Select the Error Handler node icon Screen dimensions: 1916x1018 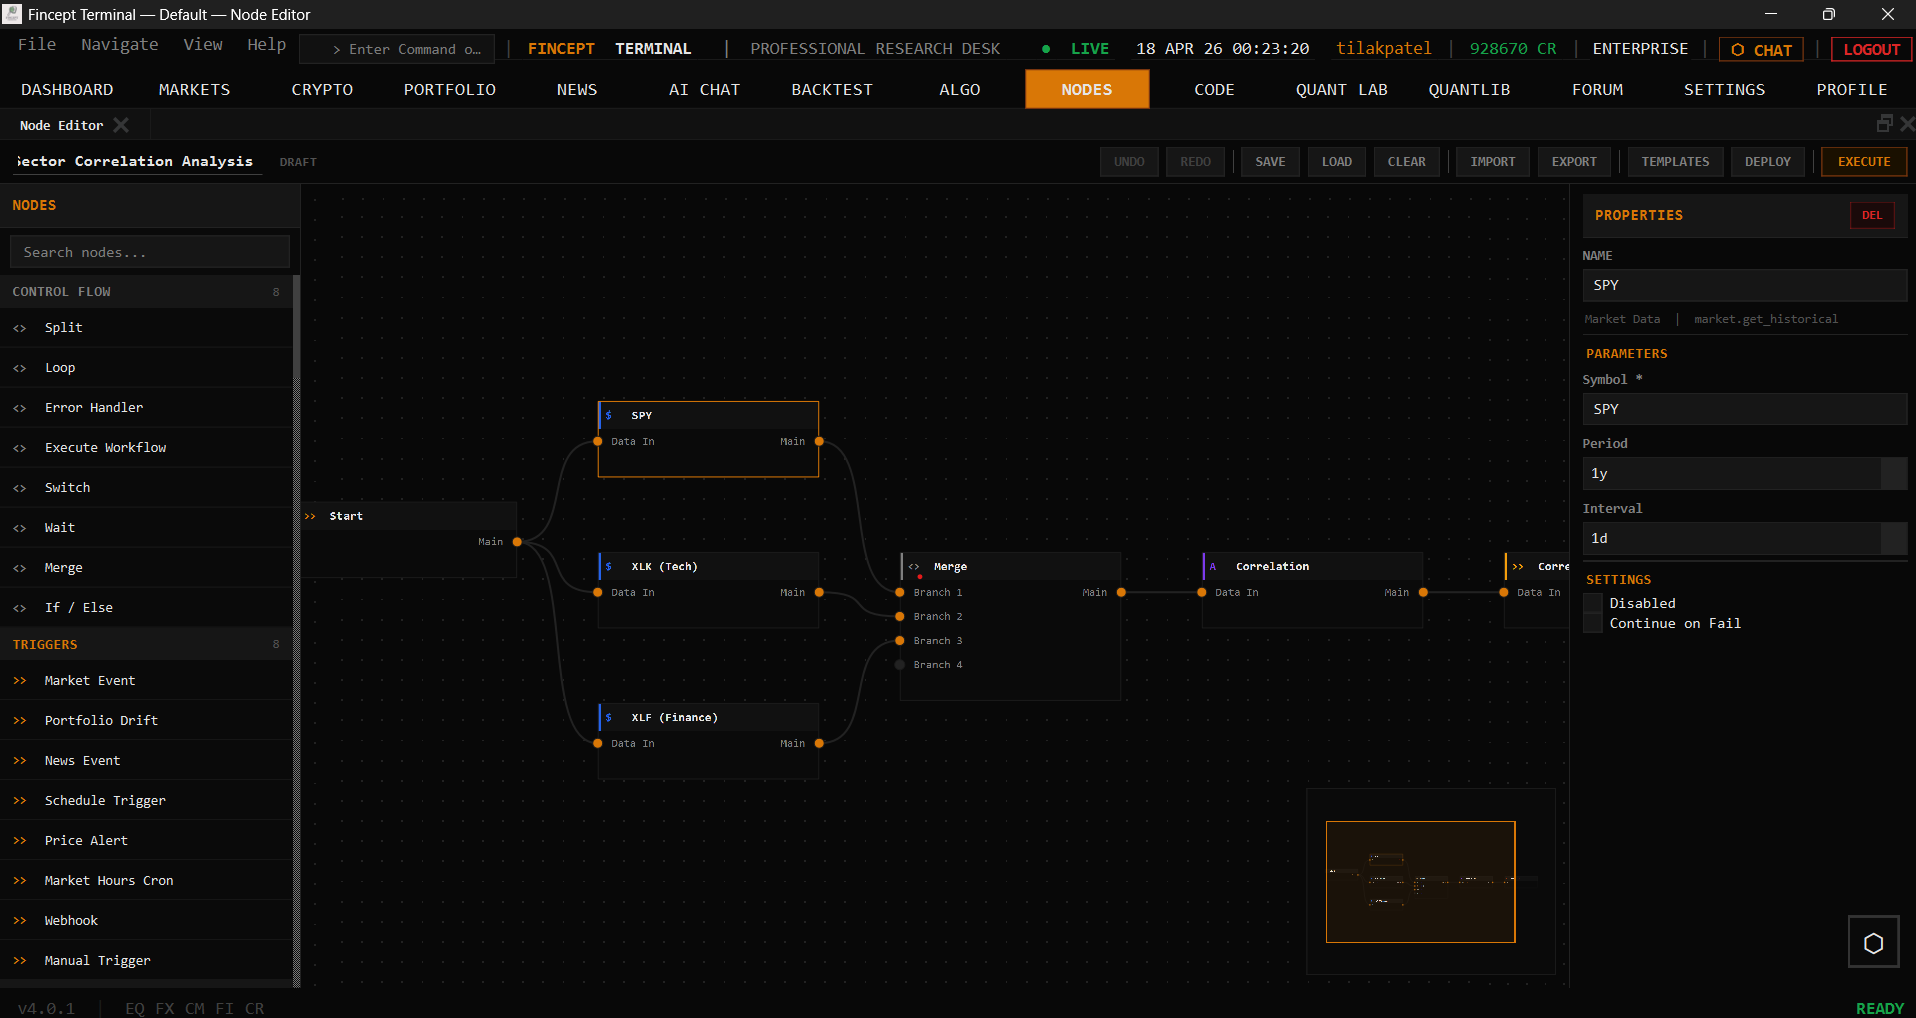coord(19,407)
